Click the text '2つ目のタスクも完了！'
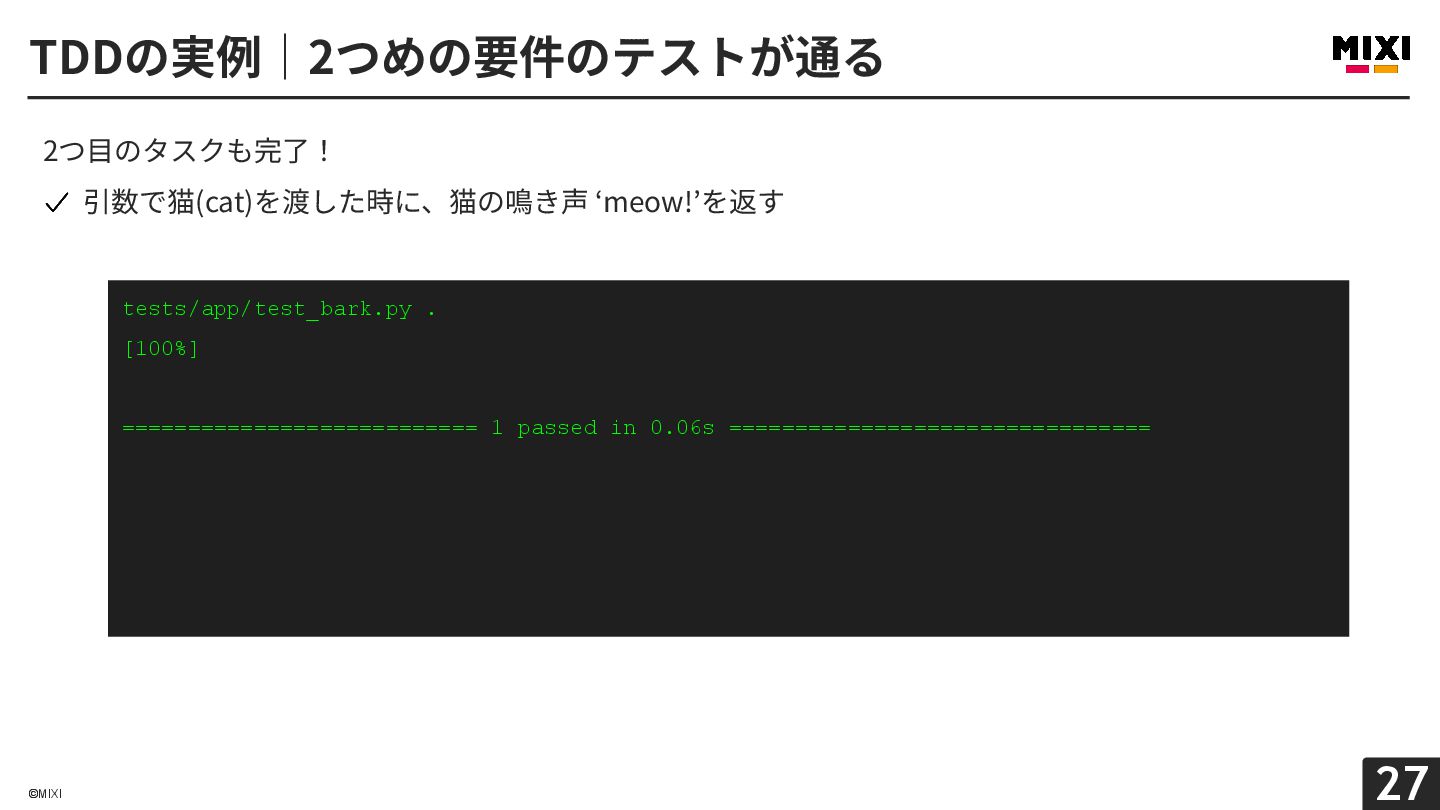 pyautogui.click(x=187, y=151)
